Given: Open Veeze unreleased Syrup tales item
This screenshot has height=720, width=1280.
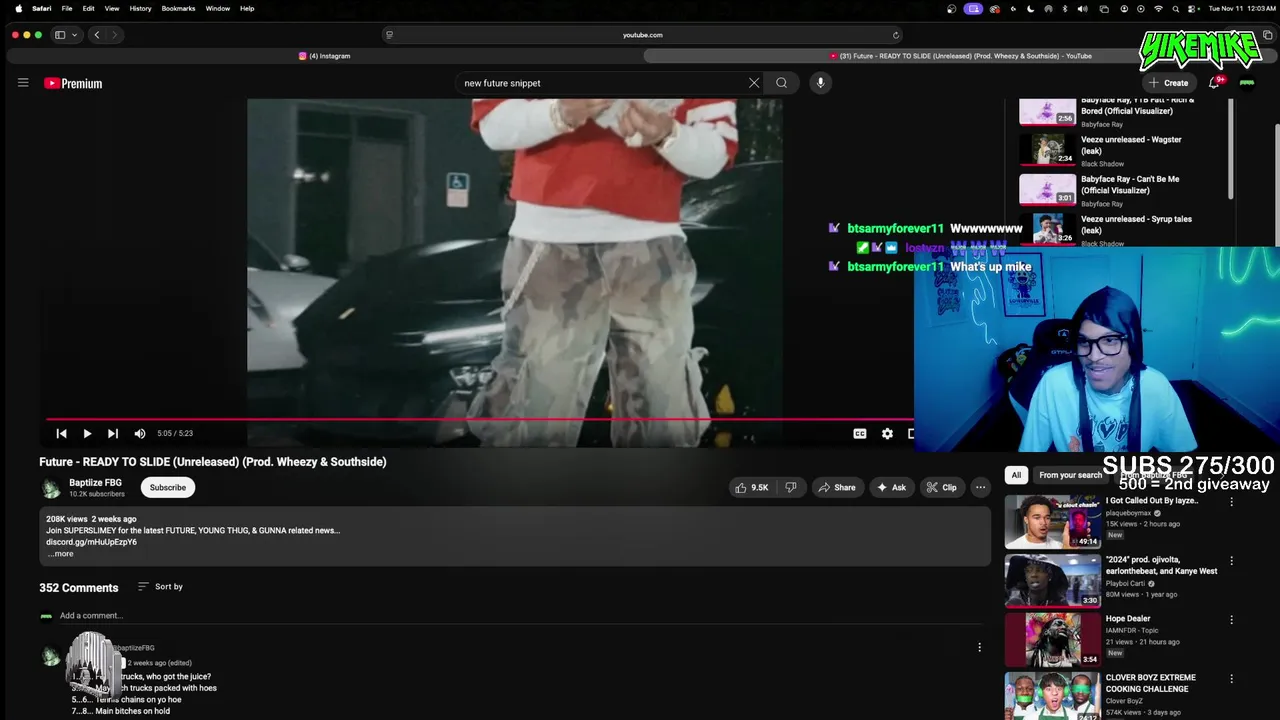Looking at the screenshot, I should (x=1120, y=229).
